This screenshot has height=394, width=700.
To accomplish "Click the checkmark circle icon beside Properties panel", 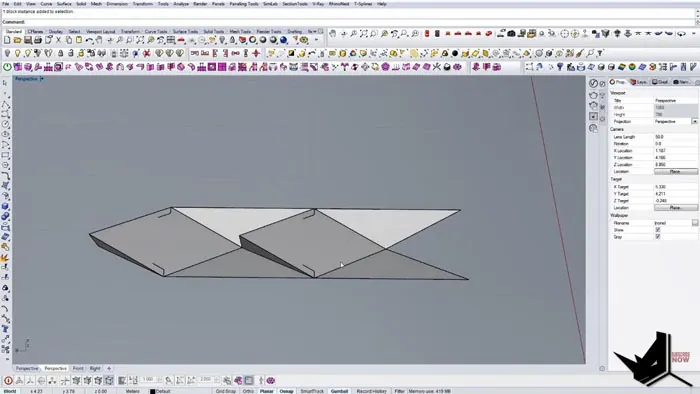I will (x=593, y=83).
